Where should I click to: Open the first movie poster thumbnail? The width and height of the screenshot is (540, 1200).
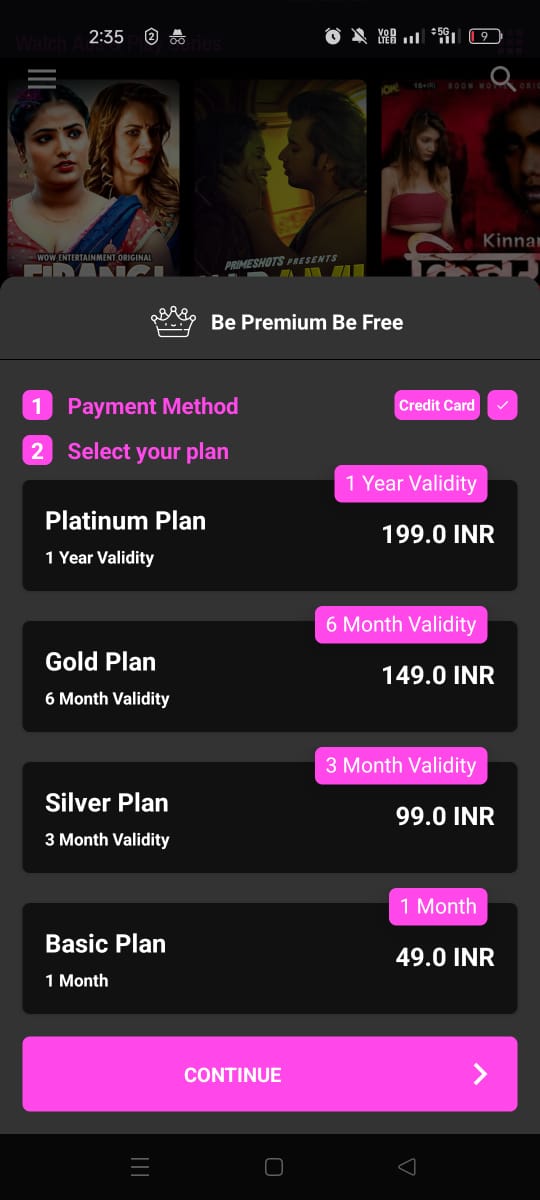pos(94,178)
